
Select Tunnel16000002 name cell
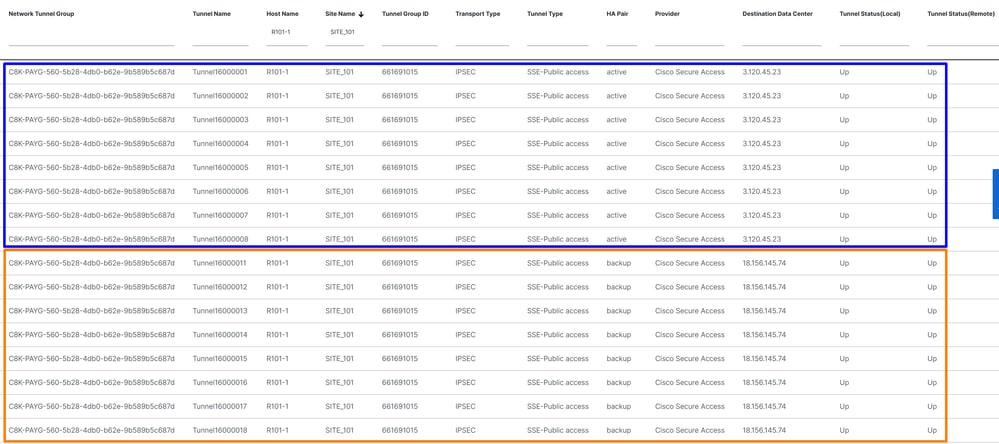(220, 96)
